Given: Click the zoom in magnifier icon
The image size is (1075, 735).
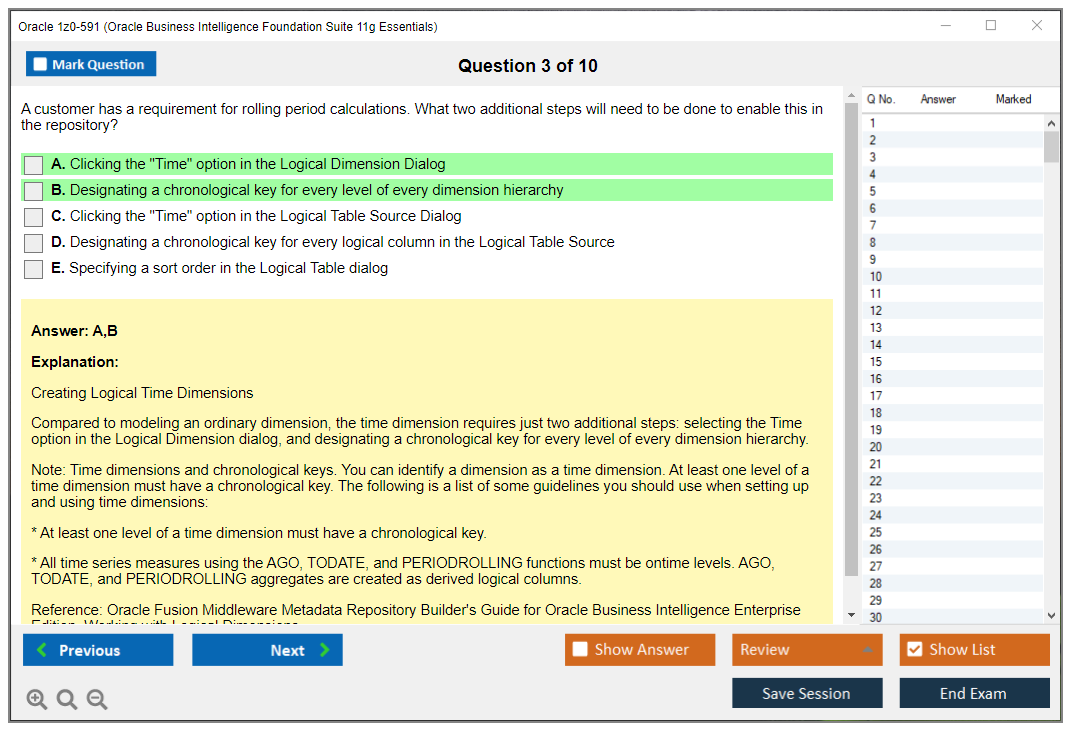Looking at the screenshot, I should click(37, 700).
